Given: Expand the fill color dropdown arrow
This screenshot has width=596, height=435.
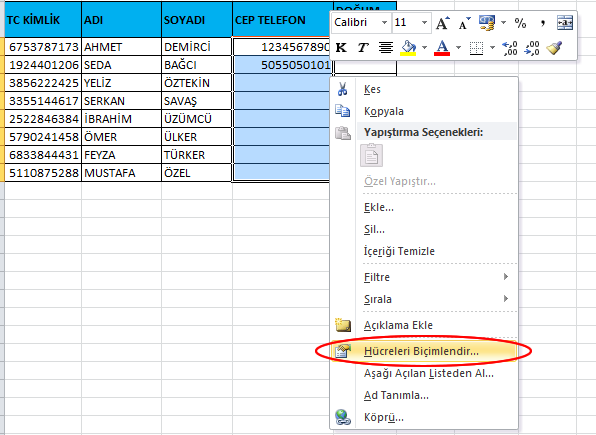Looking at the screenshot, I should click(x=424, y=48).
